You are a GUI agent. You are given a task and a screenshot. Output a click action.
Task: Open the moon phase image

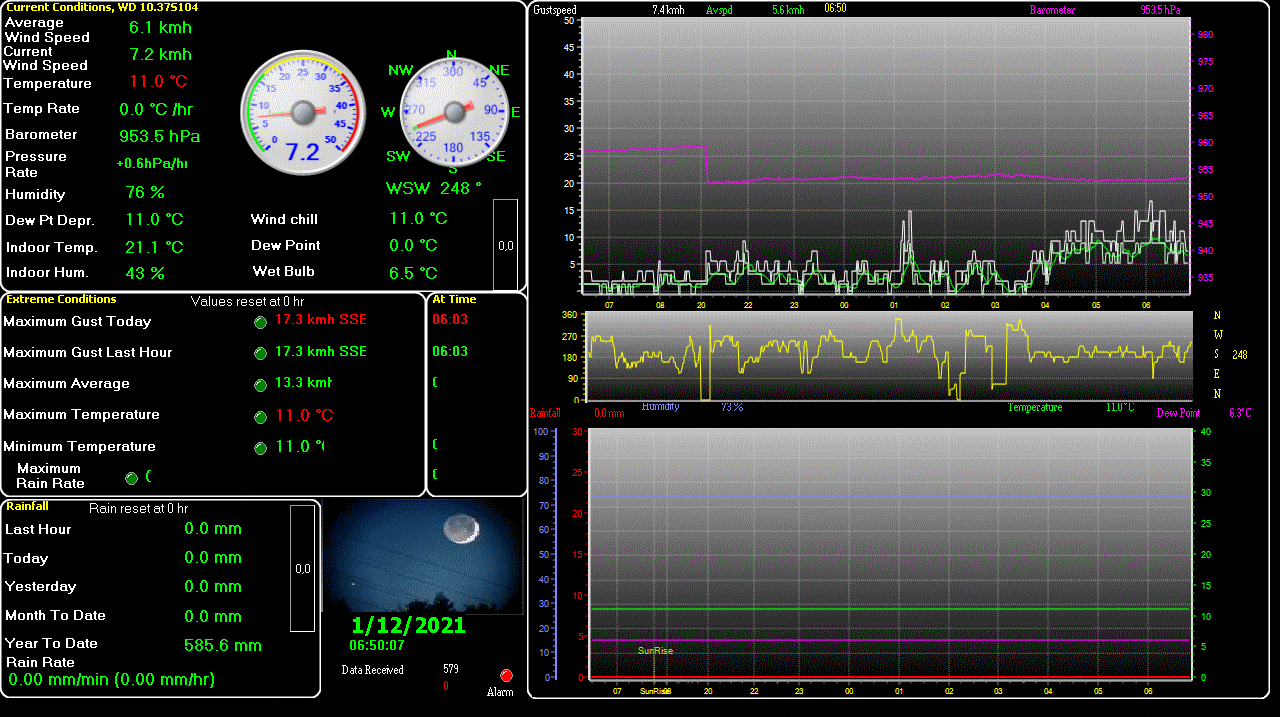424,557
